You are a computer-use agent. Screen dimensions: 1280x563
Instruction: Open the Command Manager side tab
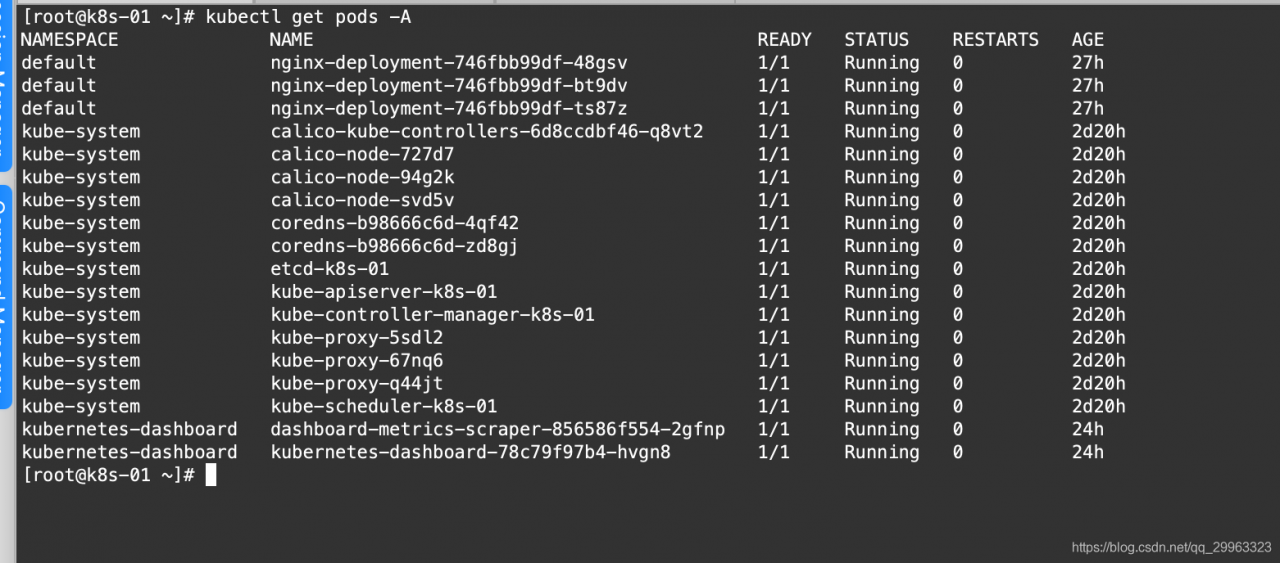click(x=5, y=300)
